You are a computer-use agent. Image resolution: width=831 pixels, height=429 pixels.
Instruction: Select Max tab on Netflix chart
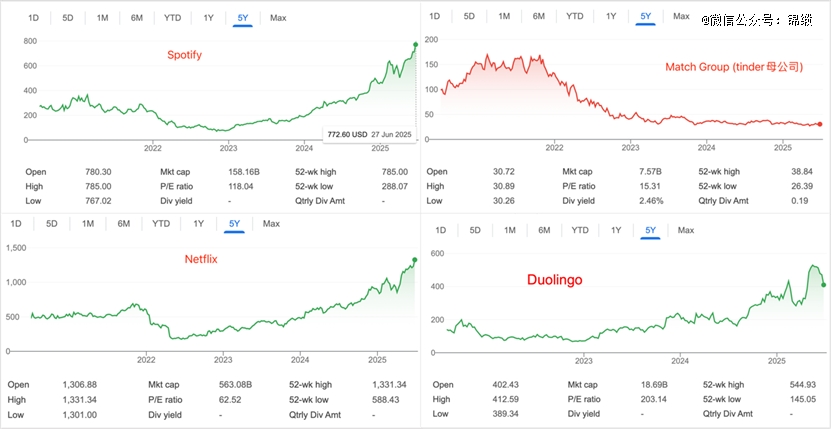271,223
